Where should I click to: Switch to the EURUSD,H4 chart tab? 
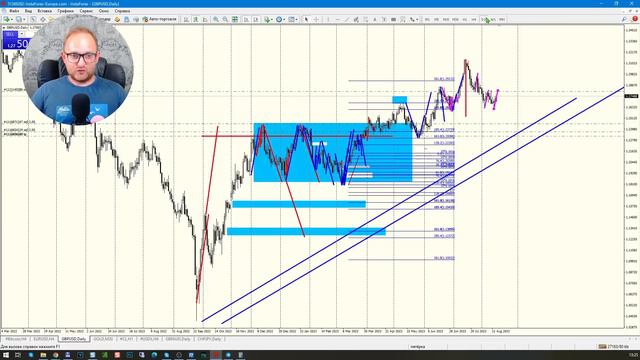[44, 339]
